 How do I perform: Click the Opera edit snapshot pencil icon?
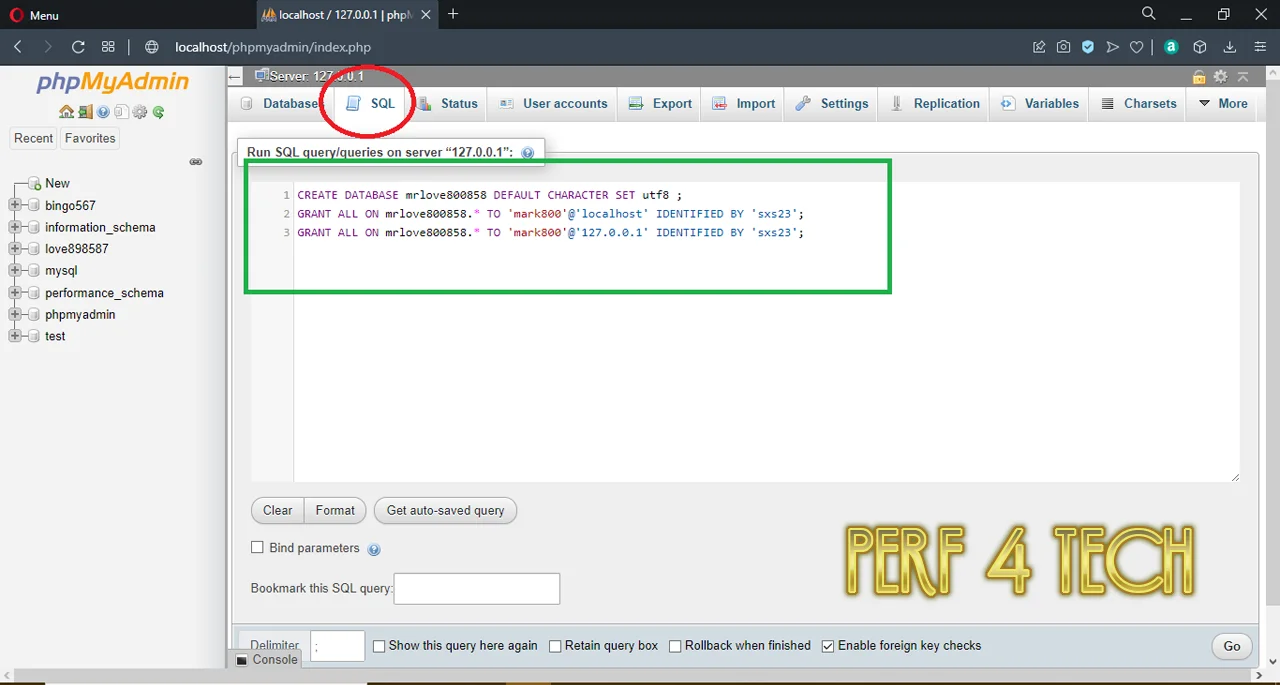pyautogui.click(x=1039, y=47)
